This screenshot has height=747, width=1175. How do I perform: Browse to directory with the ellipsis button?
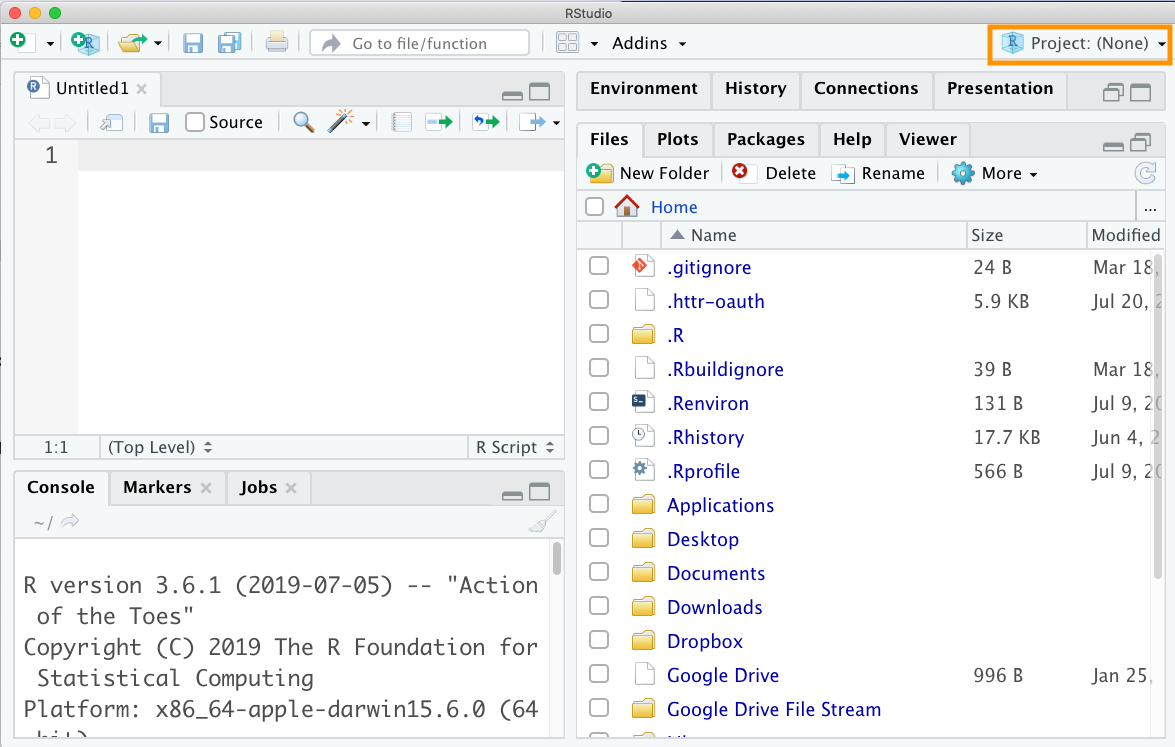pos(1150,208)
